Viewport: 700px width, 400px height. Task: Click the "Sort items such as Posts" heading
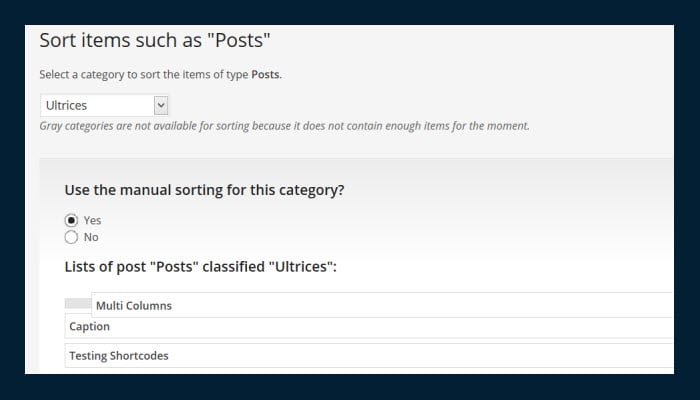155,41
